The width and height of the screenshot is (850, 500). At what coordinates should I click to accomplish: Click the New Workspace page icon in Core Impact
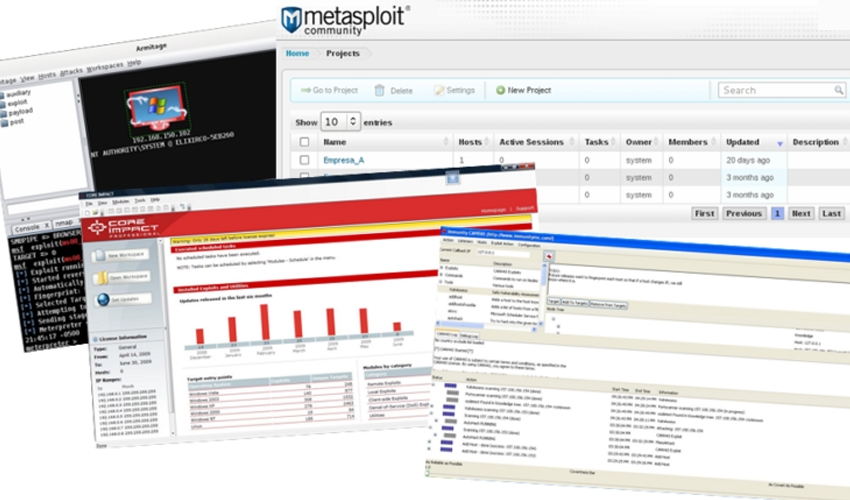[x=99, y=255]
